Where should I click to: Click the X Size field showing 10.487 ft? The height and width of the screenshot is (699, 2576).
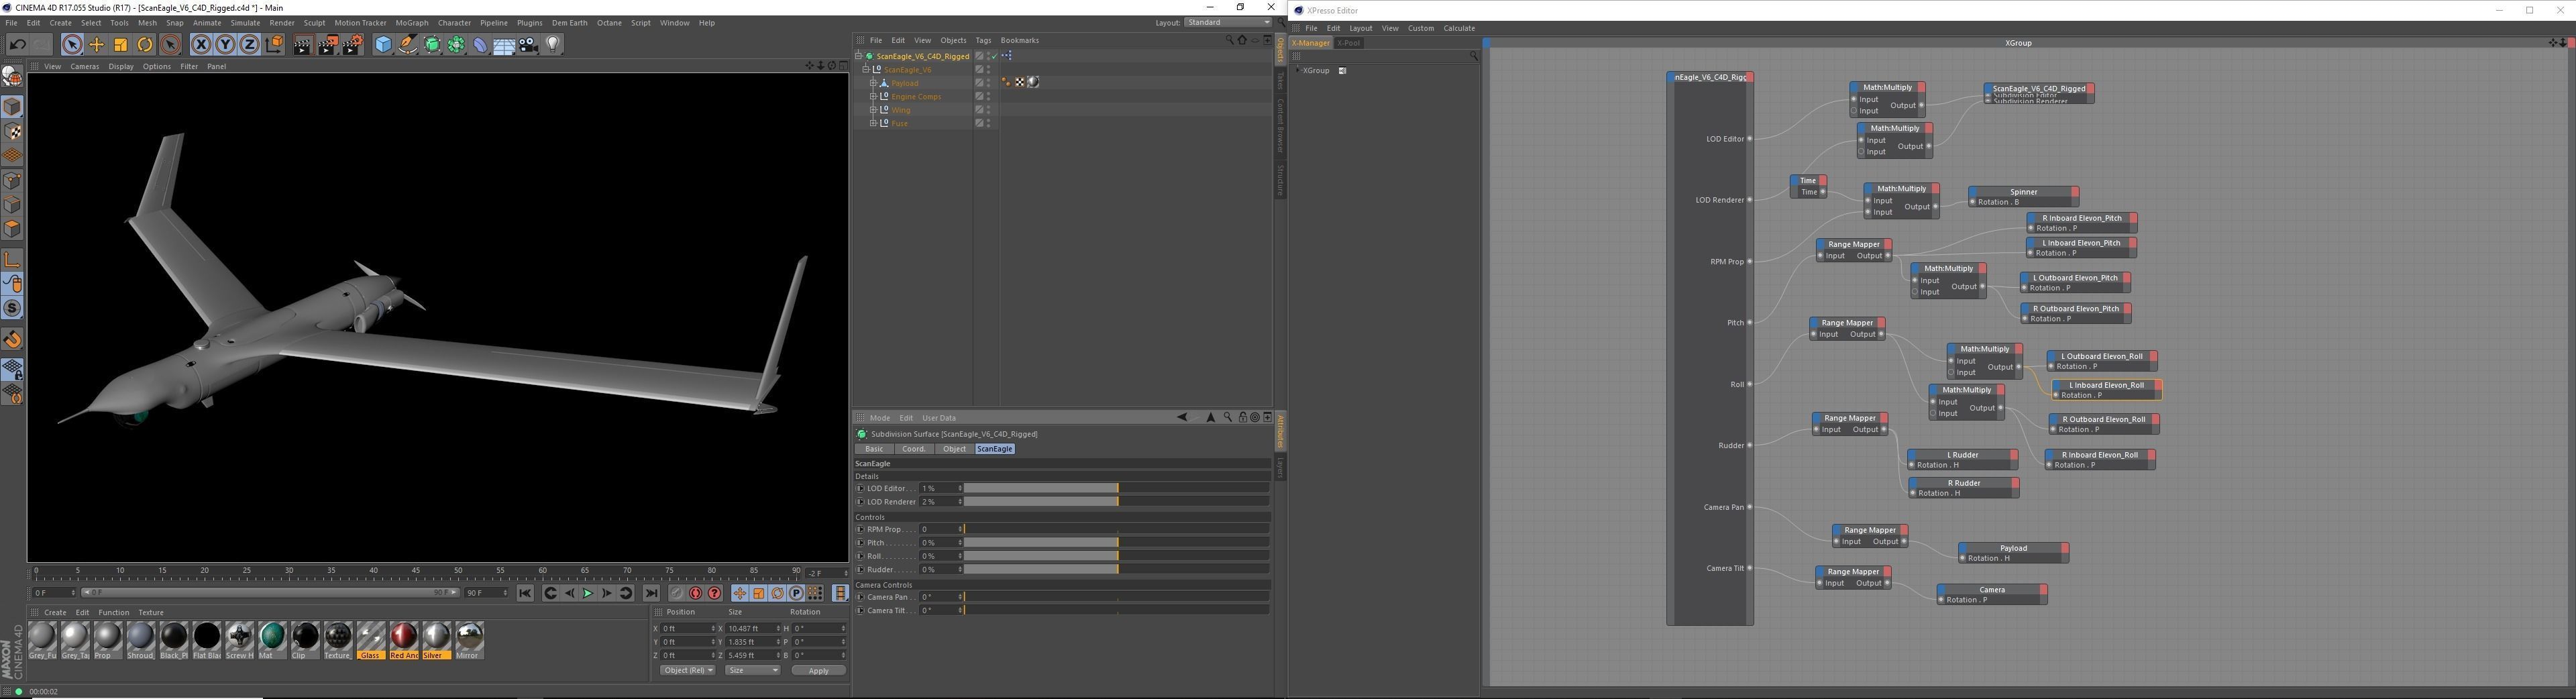point(752,629)
